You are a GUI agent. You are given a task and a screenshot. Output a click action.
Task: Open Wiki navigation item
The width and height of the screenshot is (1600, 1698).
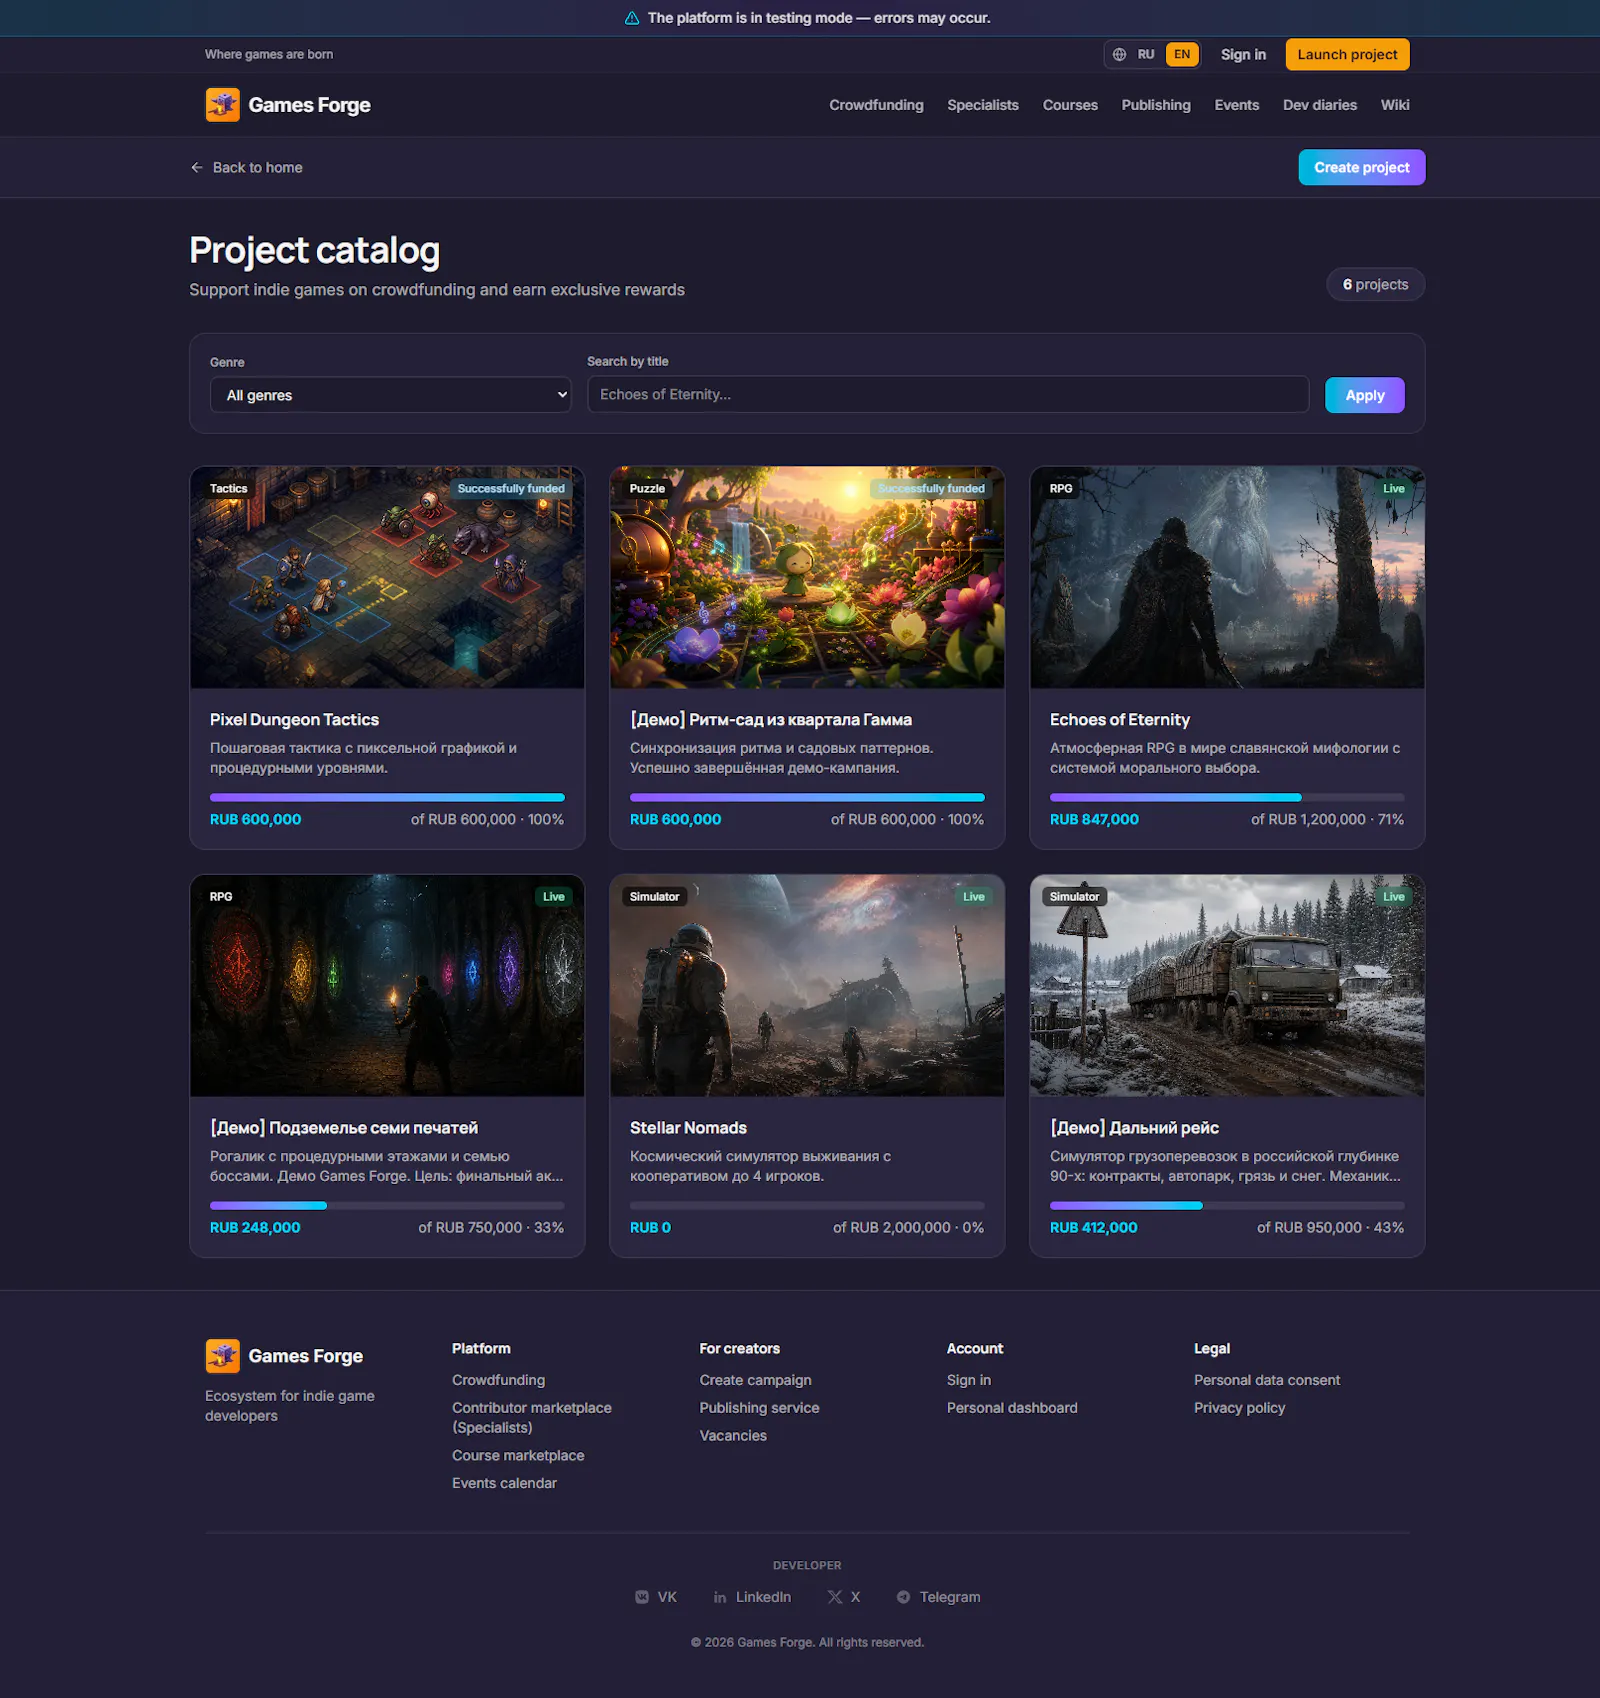1395,105
